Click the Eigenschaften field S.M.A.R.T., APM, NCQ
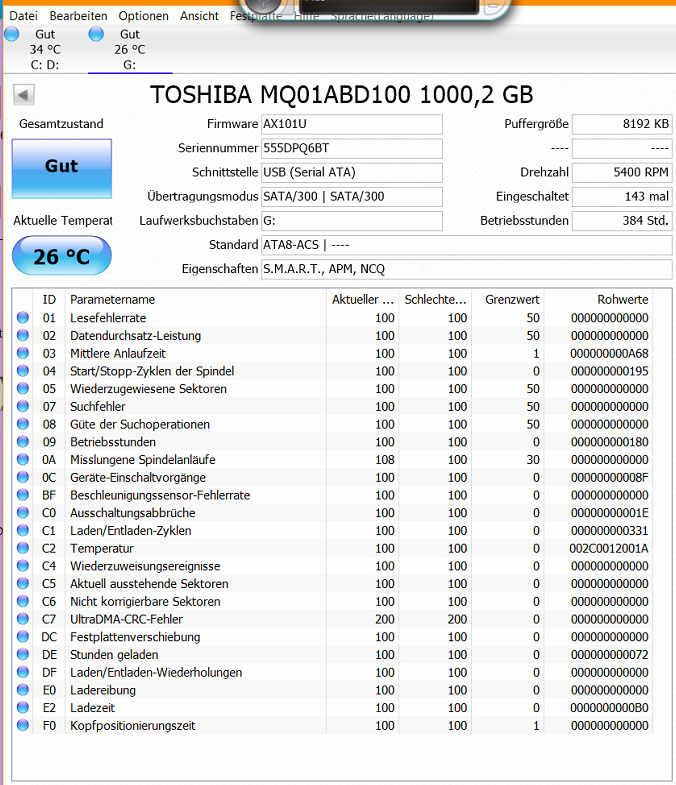This screenshot has width=676, height=785. click(466, 269)
